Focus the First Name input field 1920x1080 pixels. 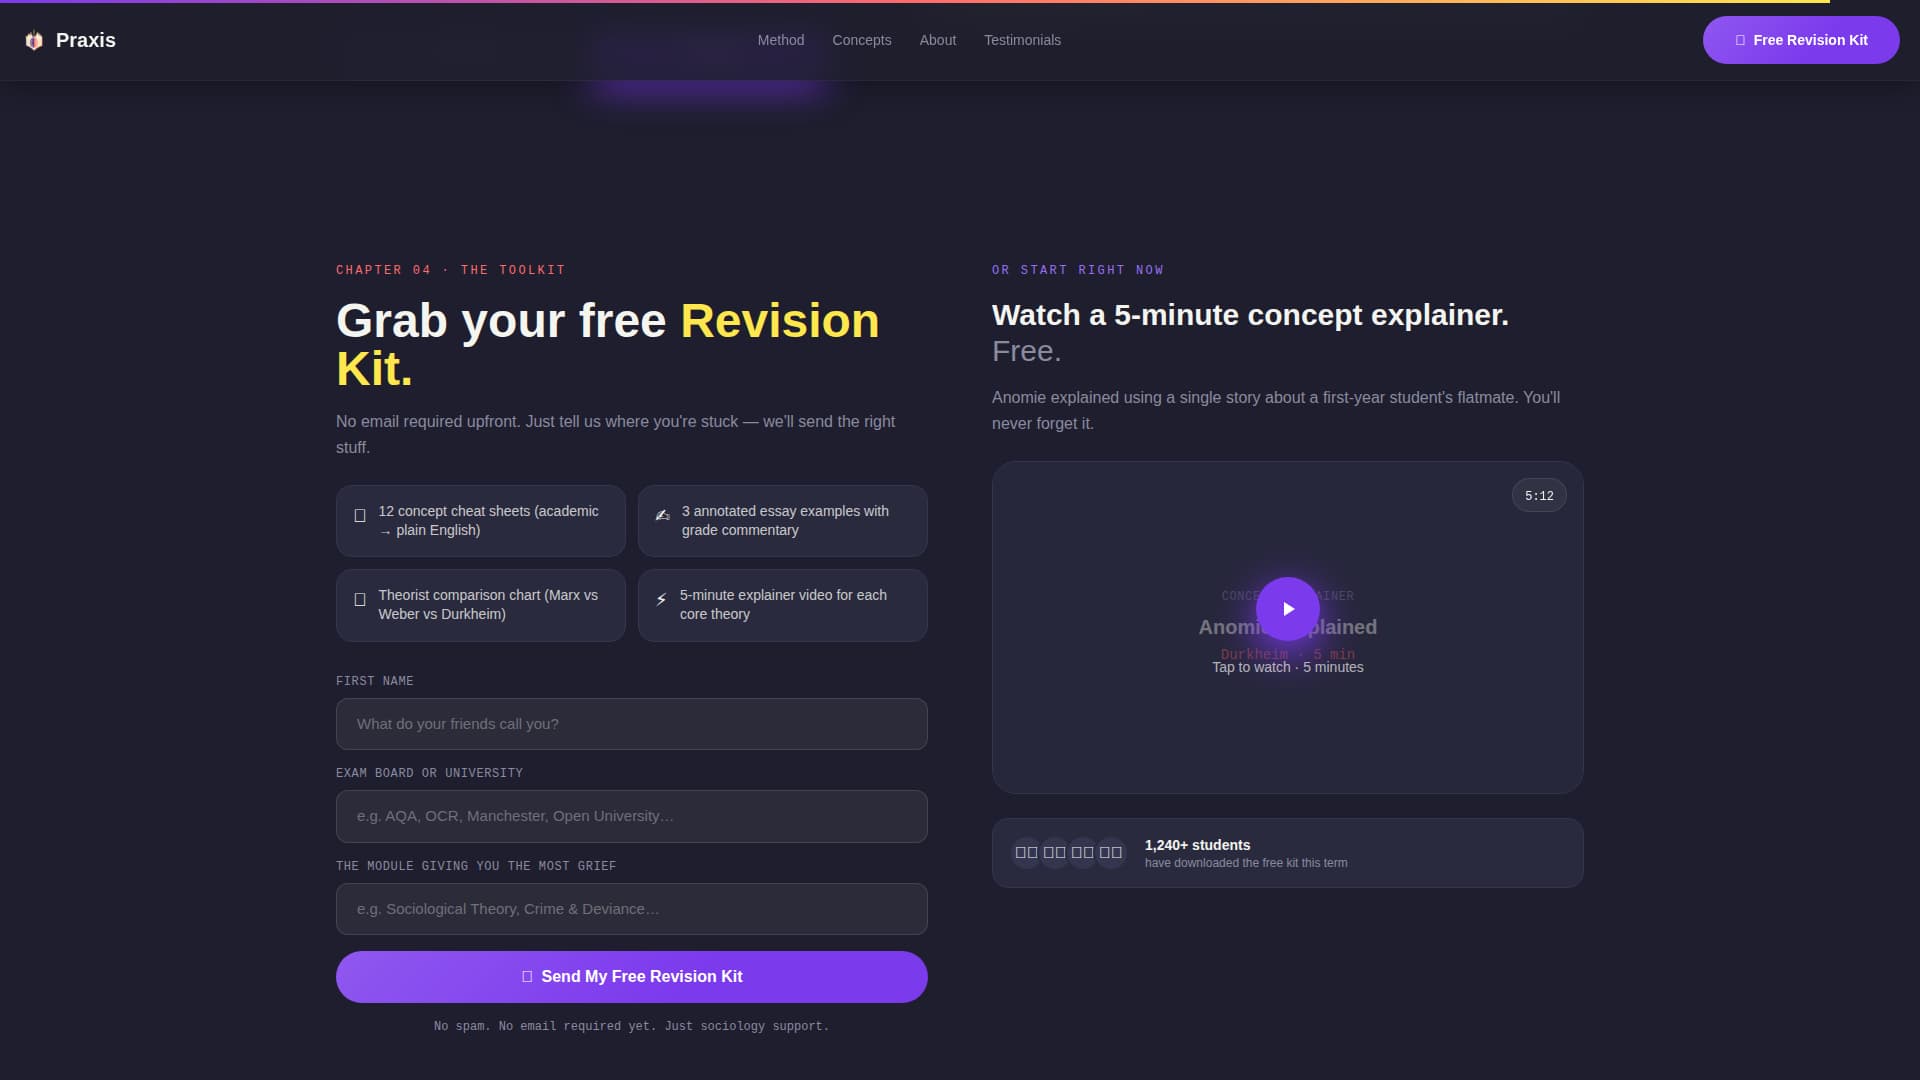pos(632,724)
